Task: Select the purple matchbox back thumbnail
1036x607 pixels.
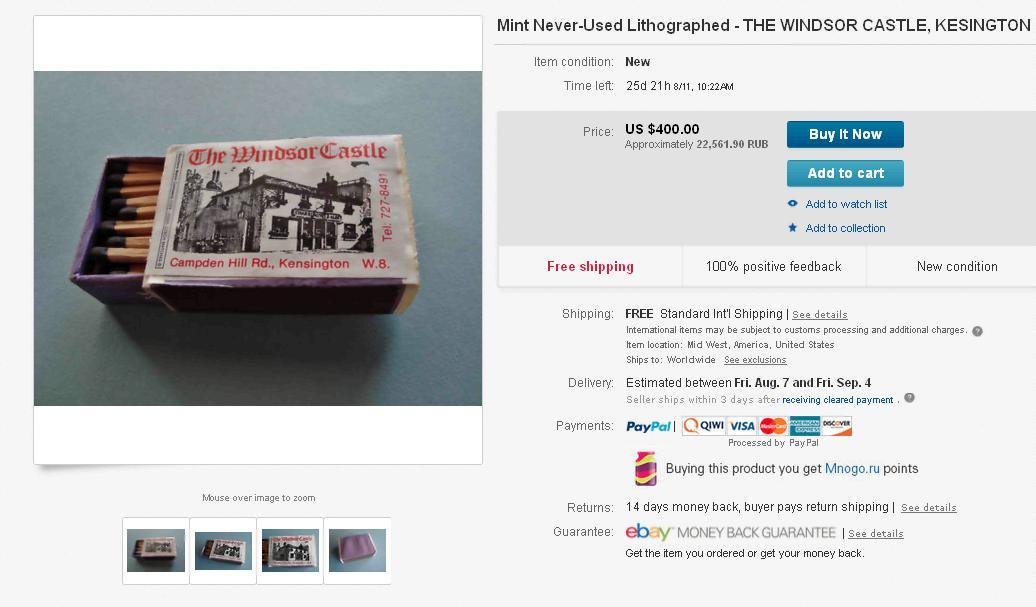Action: coord(357,550)
